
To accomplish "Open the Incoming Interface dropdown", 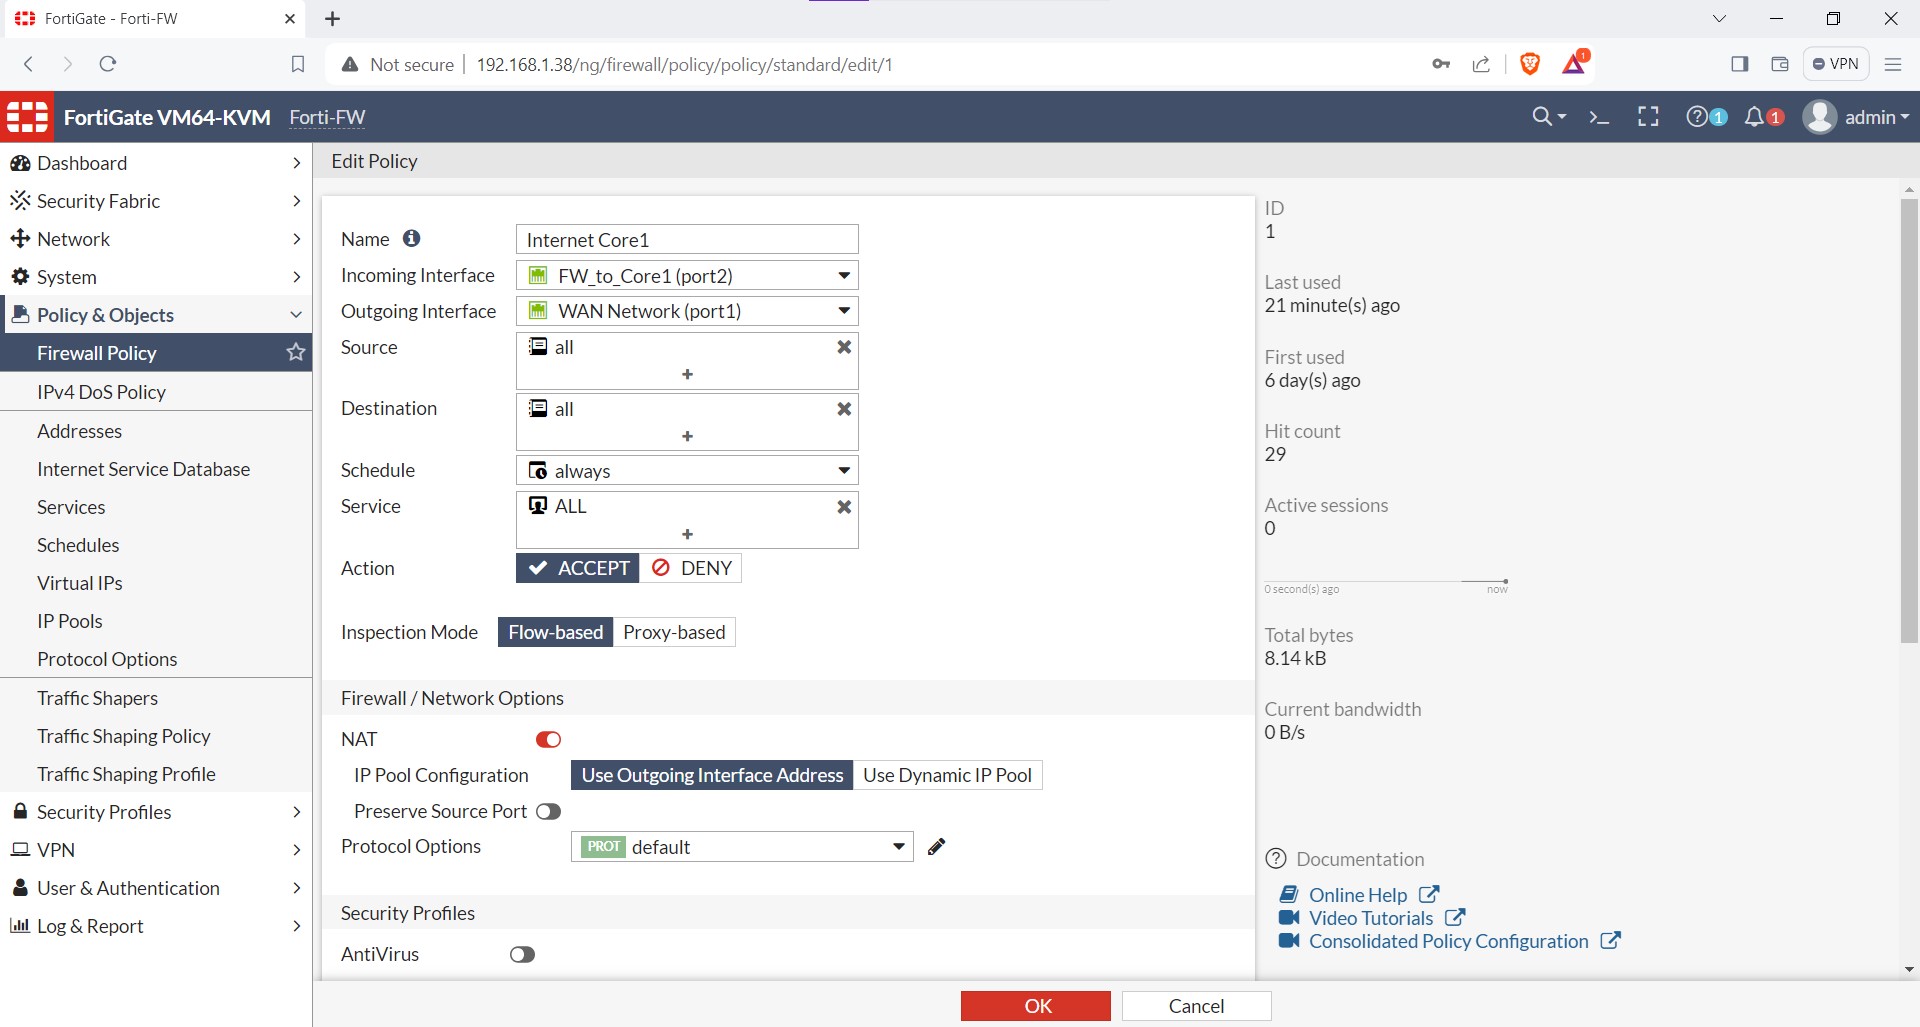I will [x=687, y=276].
